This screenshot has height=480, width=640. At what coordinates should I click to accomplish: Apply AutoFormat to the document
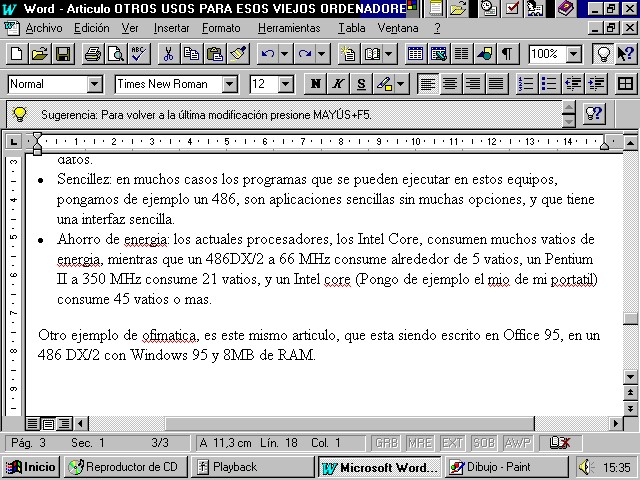point(348,54)
